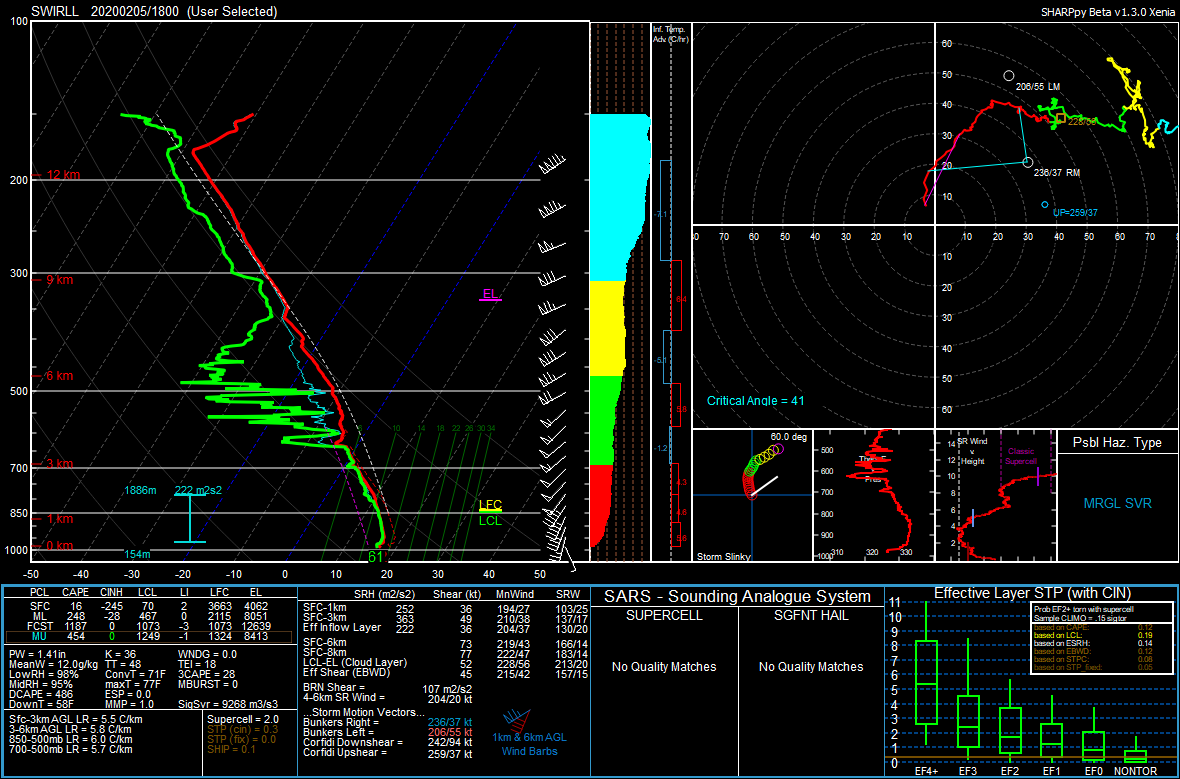This screenshot has height=779, width=1180.
Task: Click the SHIP = 0.1 index
Action: tap(234, 749)
